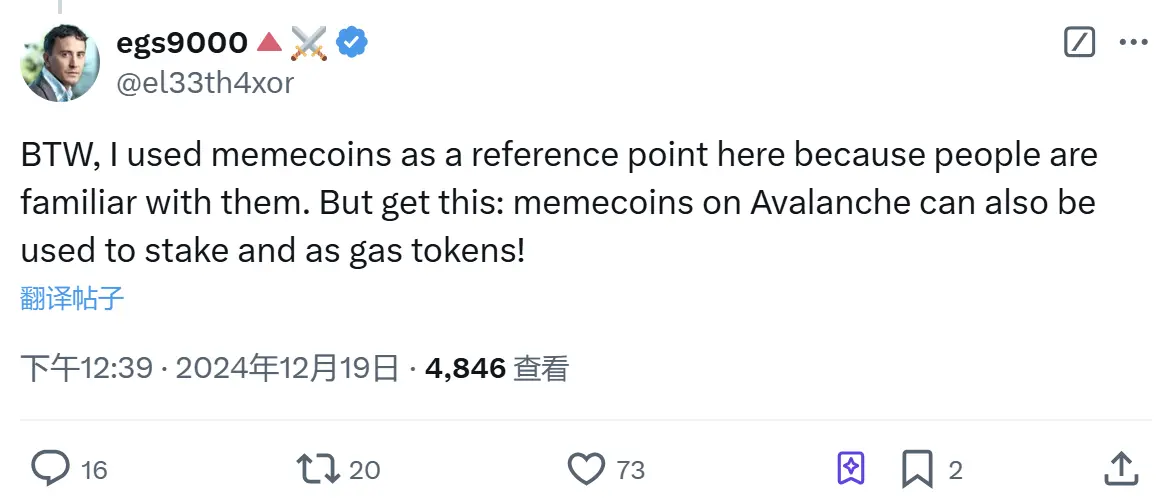Open the @el33th4xor handle link

pyautogui.click(x=206, y=83)
